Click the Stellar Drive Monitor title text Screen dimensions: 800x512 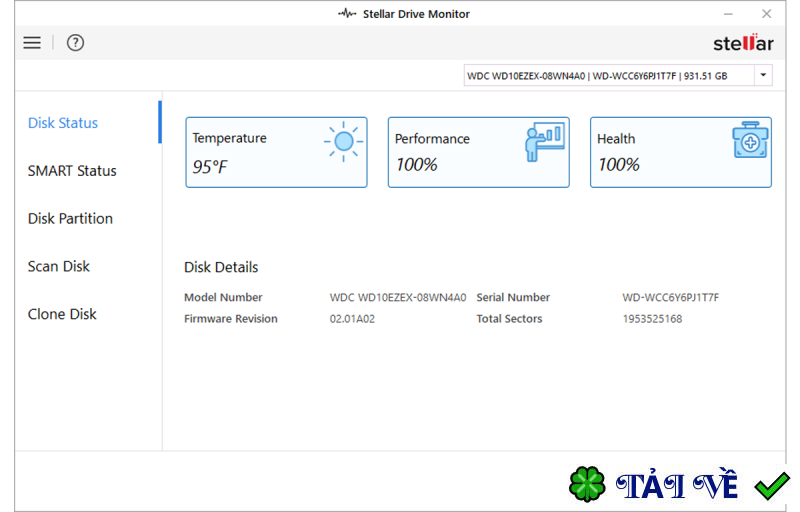pos(416,14)
